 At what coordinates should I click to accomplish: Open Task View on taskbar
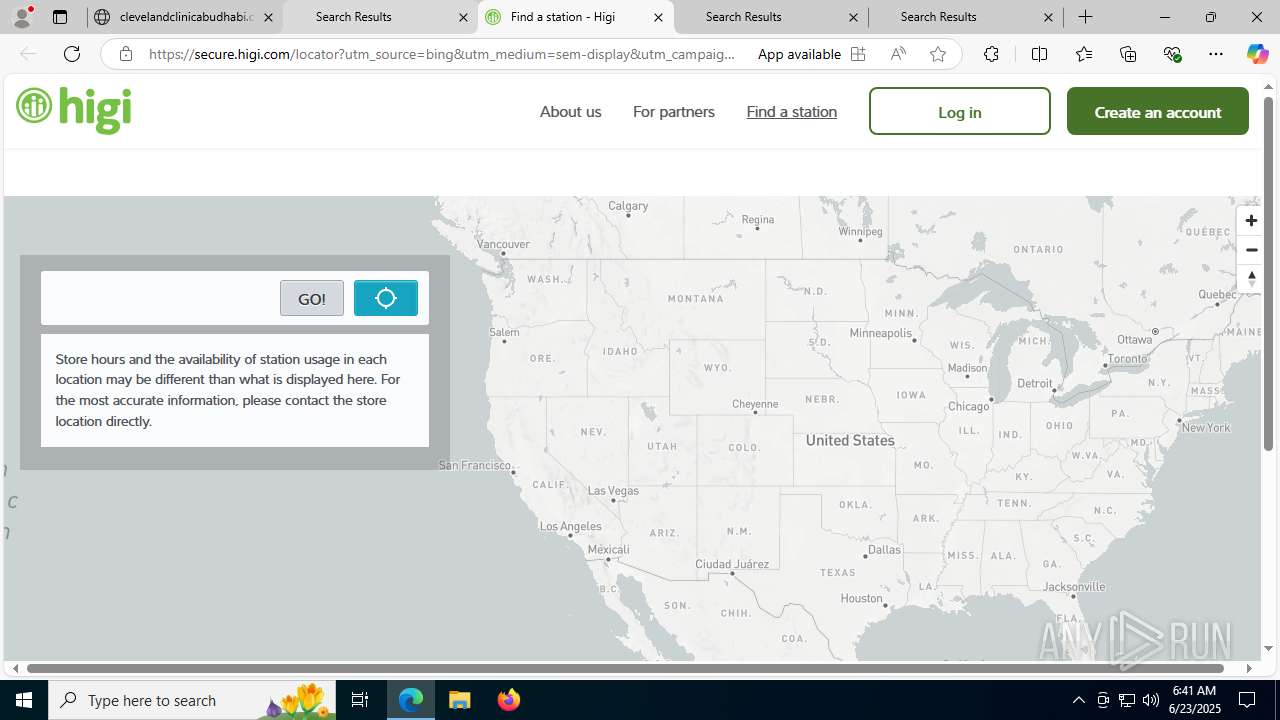[360, 700]
